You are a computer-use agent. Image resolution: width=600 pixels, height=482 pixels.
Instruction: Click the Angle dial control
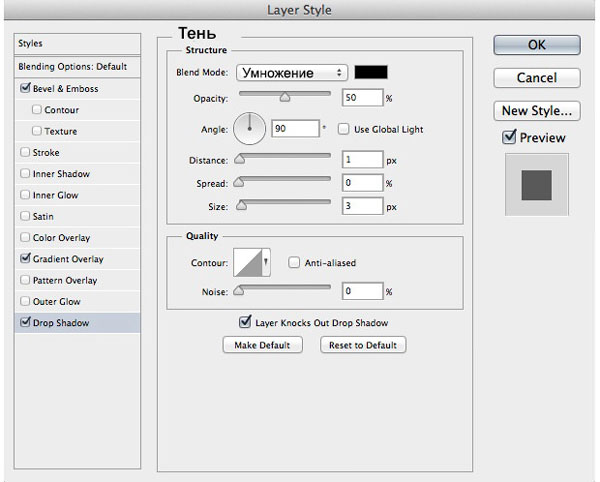click(x=249, y=129)
